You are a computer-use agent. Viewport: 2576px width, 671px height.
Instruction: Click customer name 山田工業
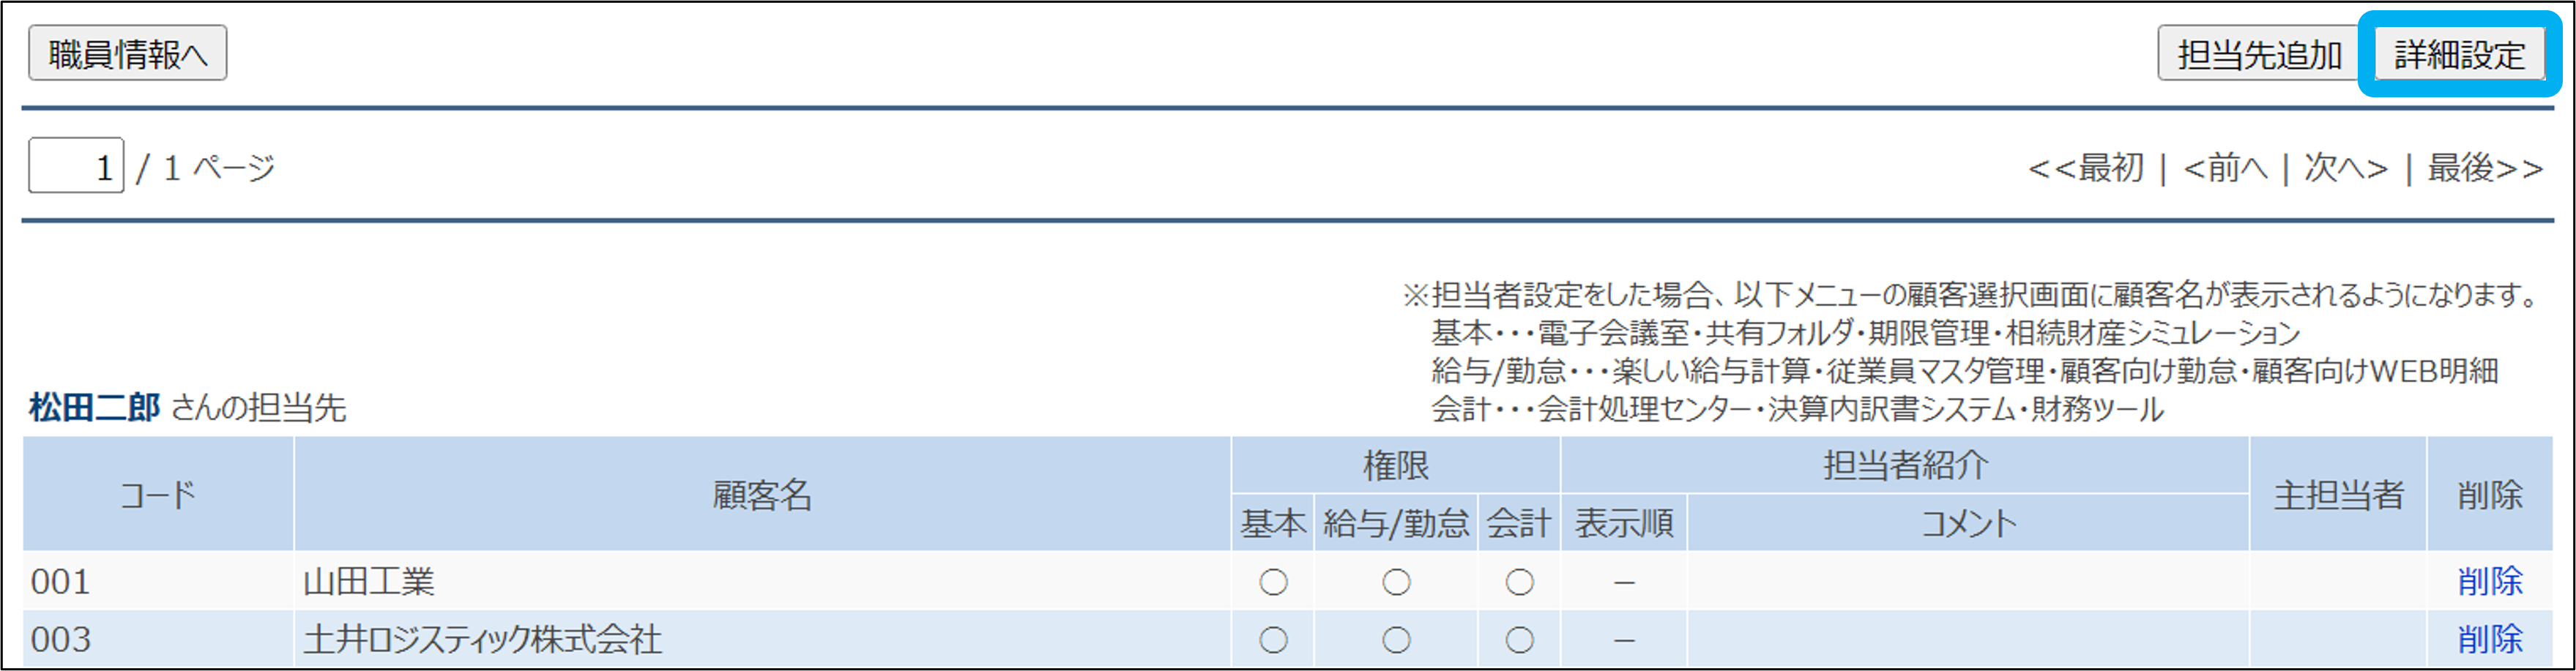369,582
